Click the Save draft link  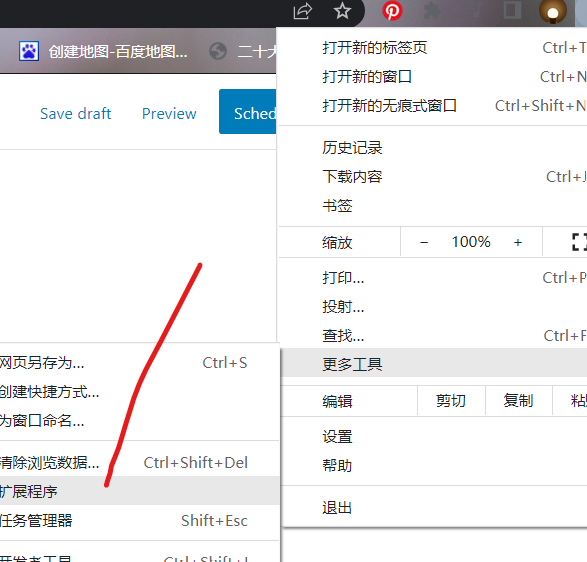click(76, 114)
